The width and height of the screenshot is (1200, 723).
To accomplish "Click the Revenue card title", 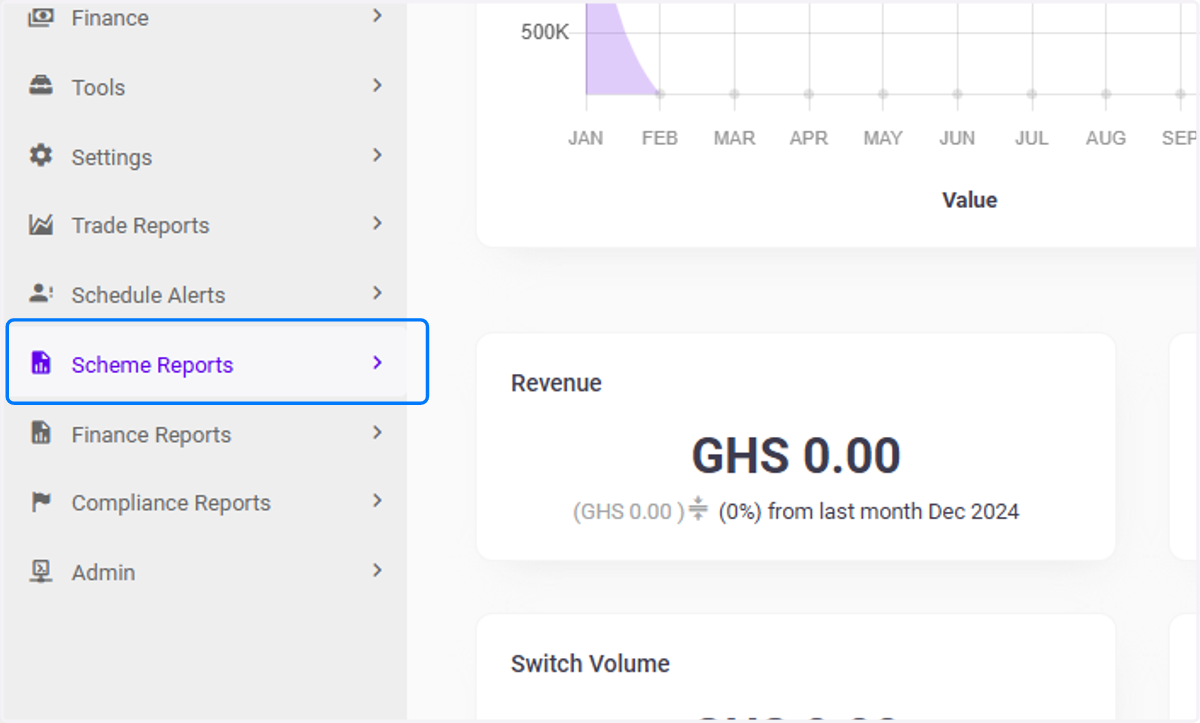I will 556,383.
